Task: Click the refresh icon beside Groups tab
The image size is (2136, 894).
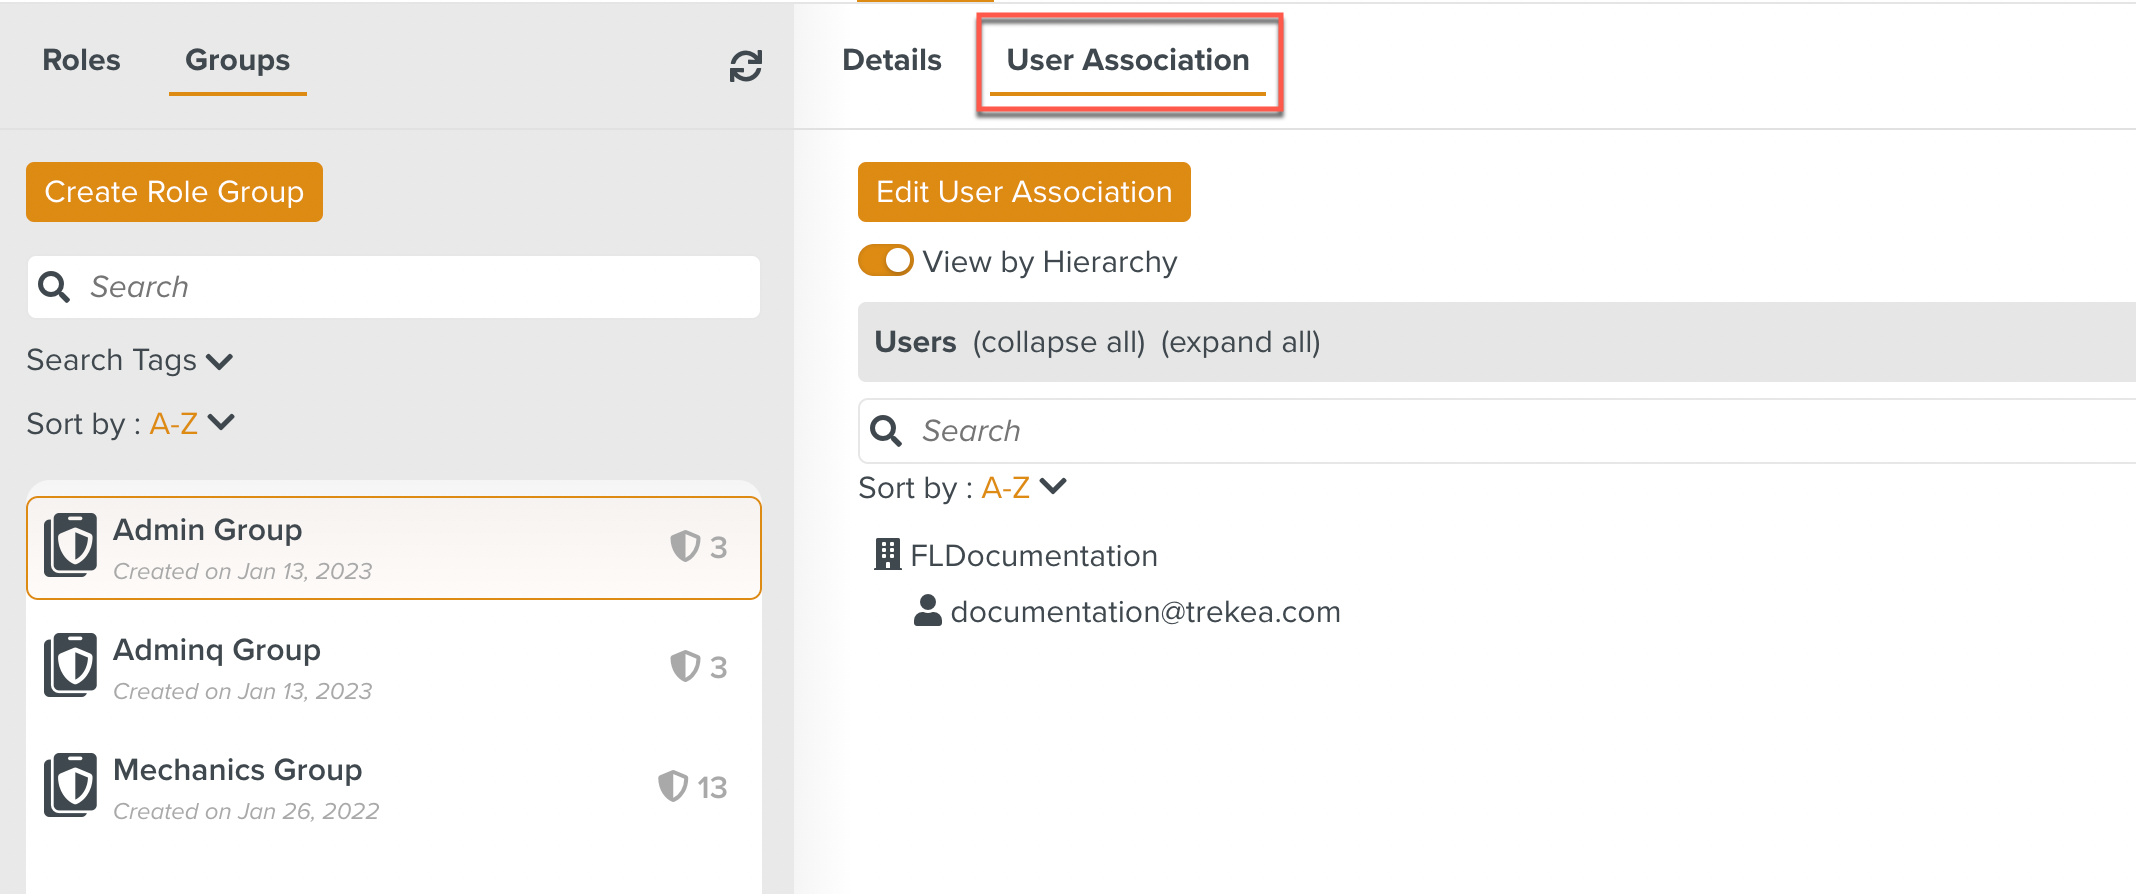Action: point(745,66)
